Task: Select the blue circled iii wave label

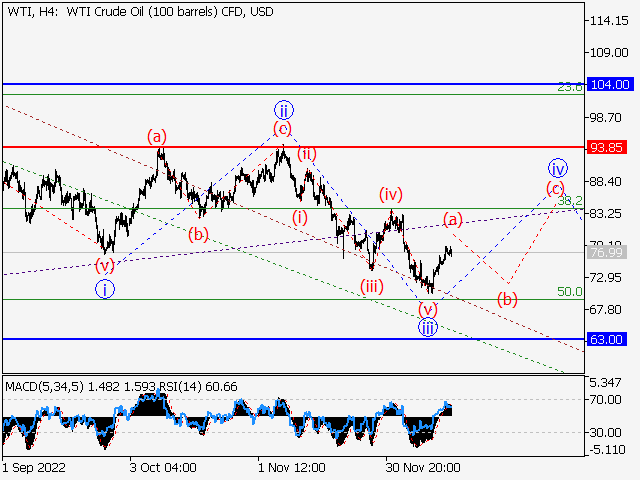Action: 427,327
